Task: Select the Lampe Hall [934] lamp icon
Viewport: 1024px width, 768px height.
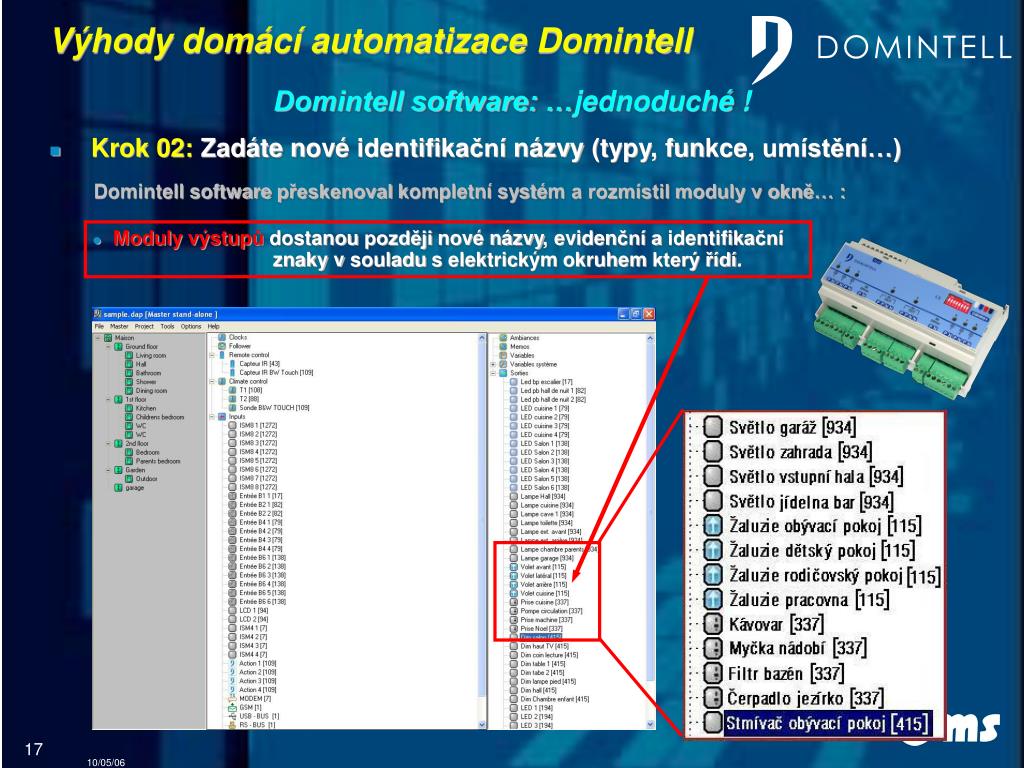Action: (x=514, y=496)
